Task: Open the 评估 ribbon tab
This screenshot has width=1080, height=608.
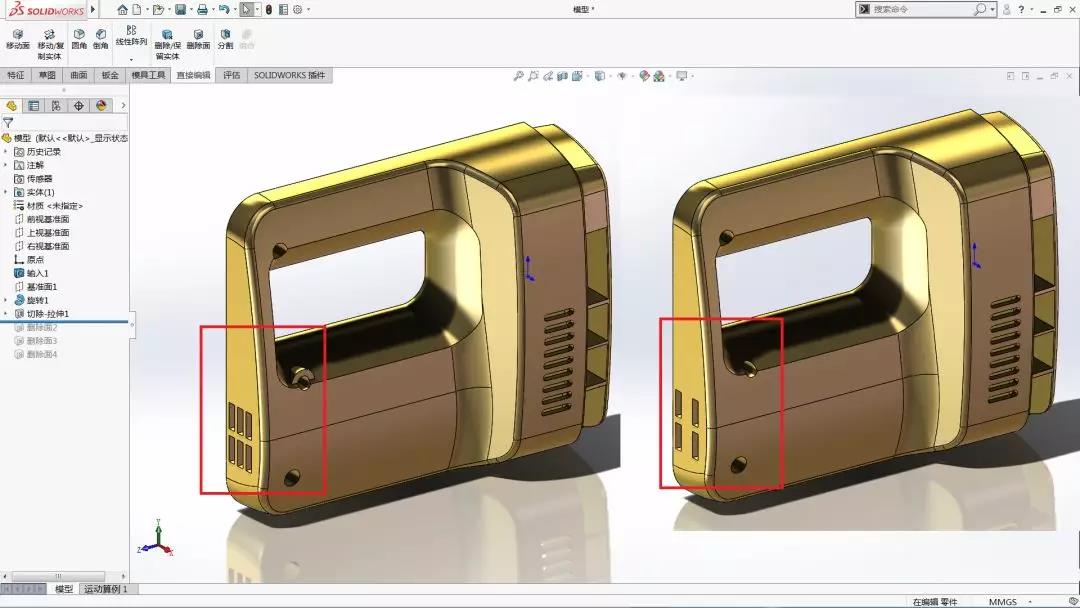Action: pos(231,75)
